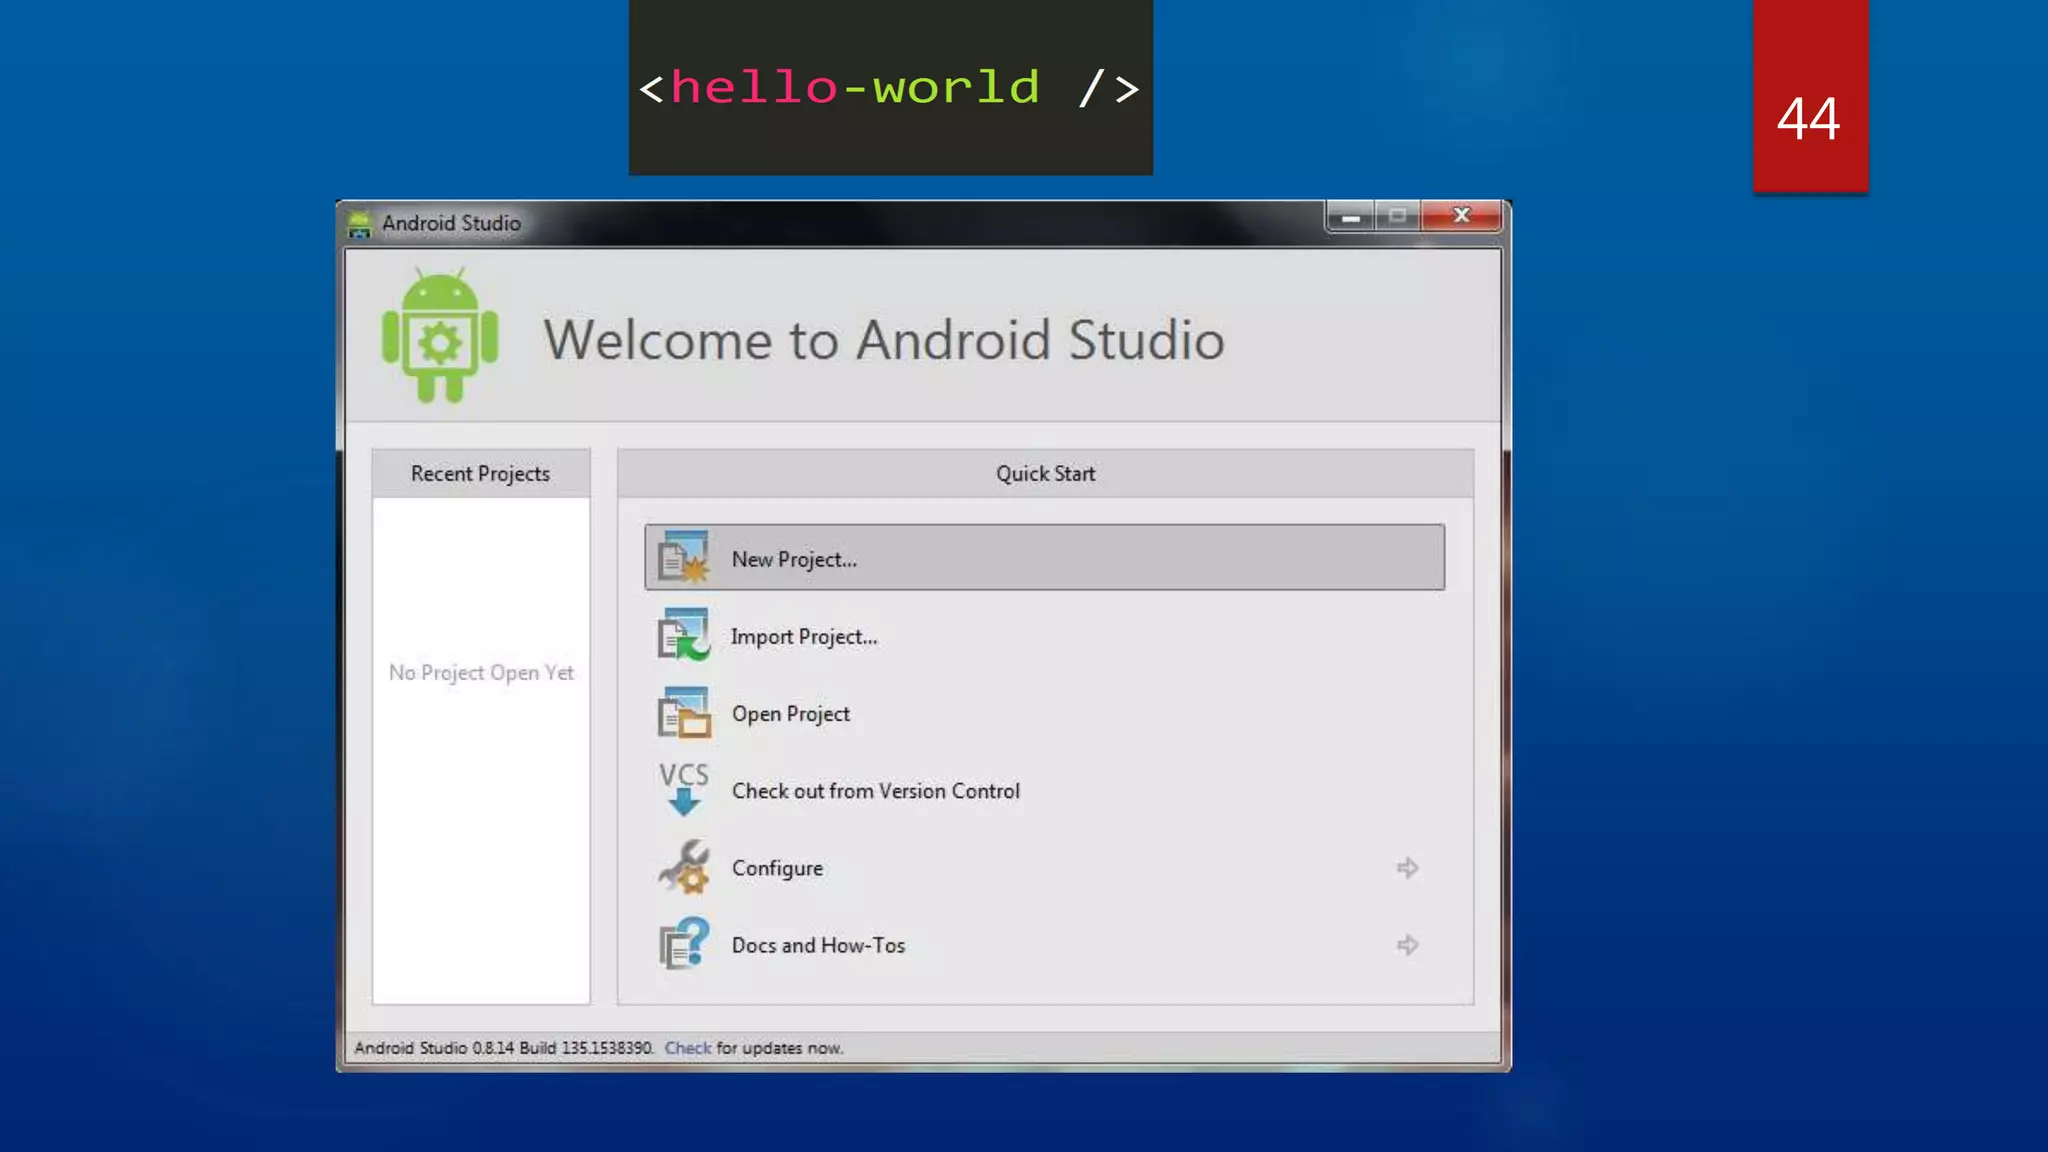The height and width of the screenshot is (1152, 2048).
Task: Expand the Docs and How-Tos arrow
Action: 1408,945
